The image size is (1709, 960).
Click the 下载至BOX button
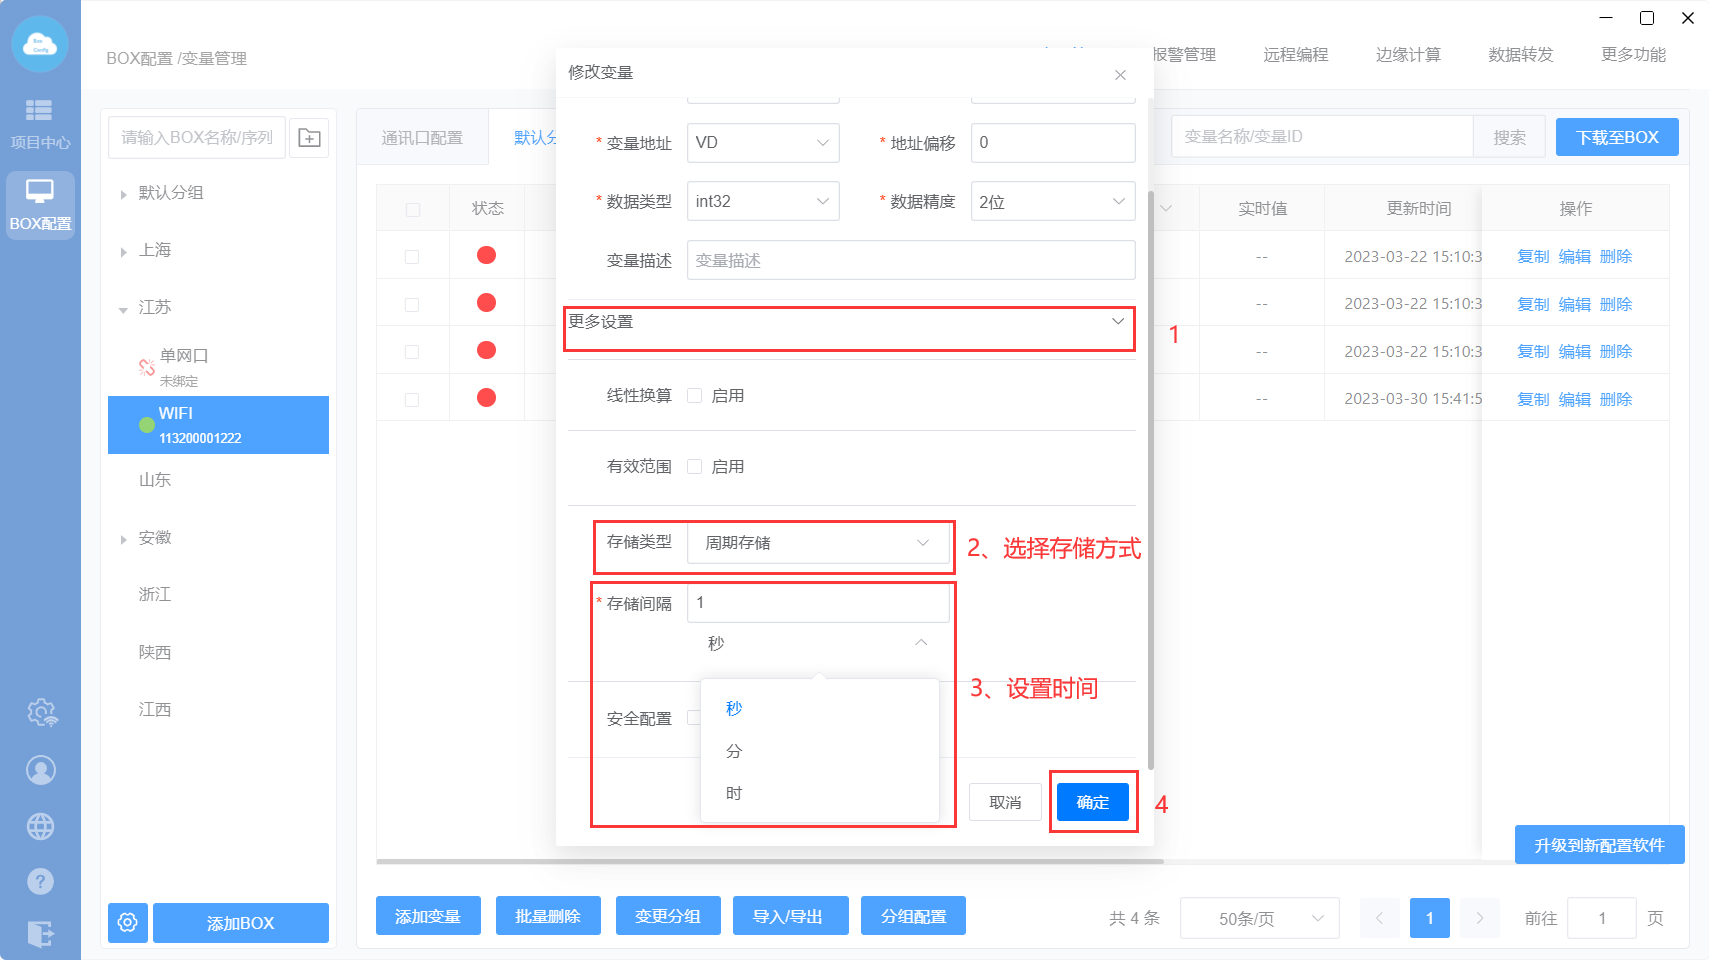point(1616,137)
